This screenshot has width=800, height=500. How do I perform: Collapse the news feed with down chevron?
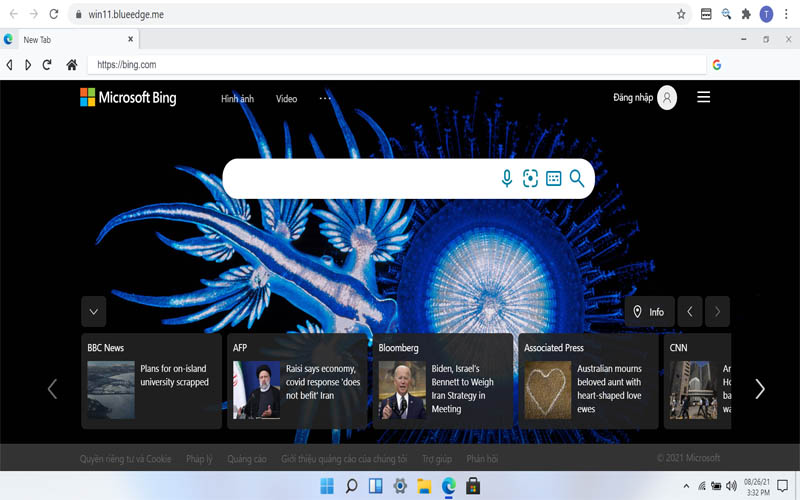tap(94, 311)
